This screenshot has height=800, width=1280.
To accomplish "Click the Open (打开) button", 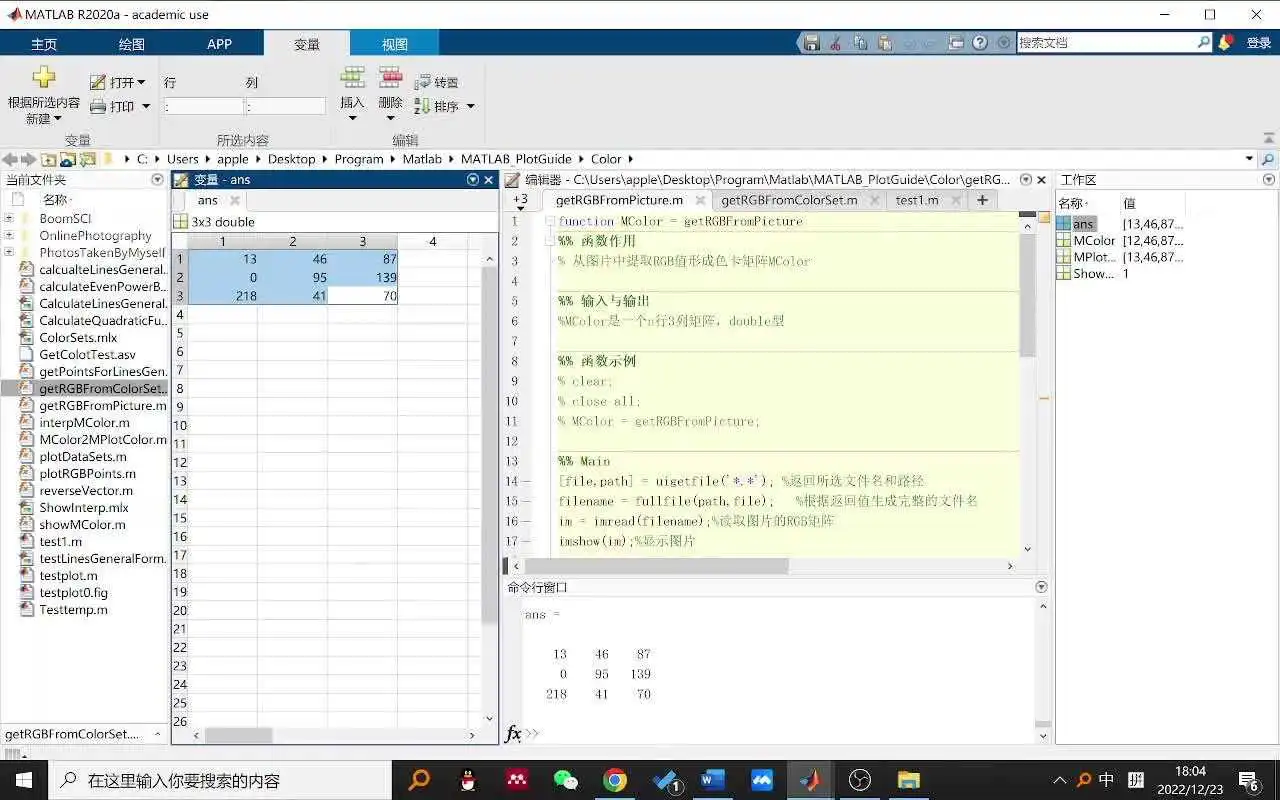I will [117, 82].
